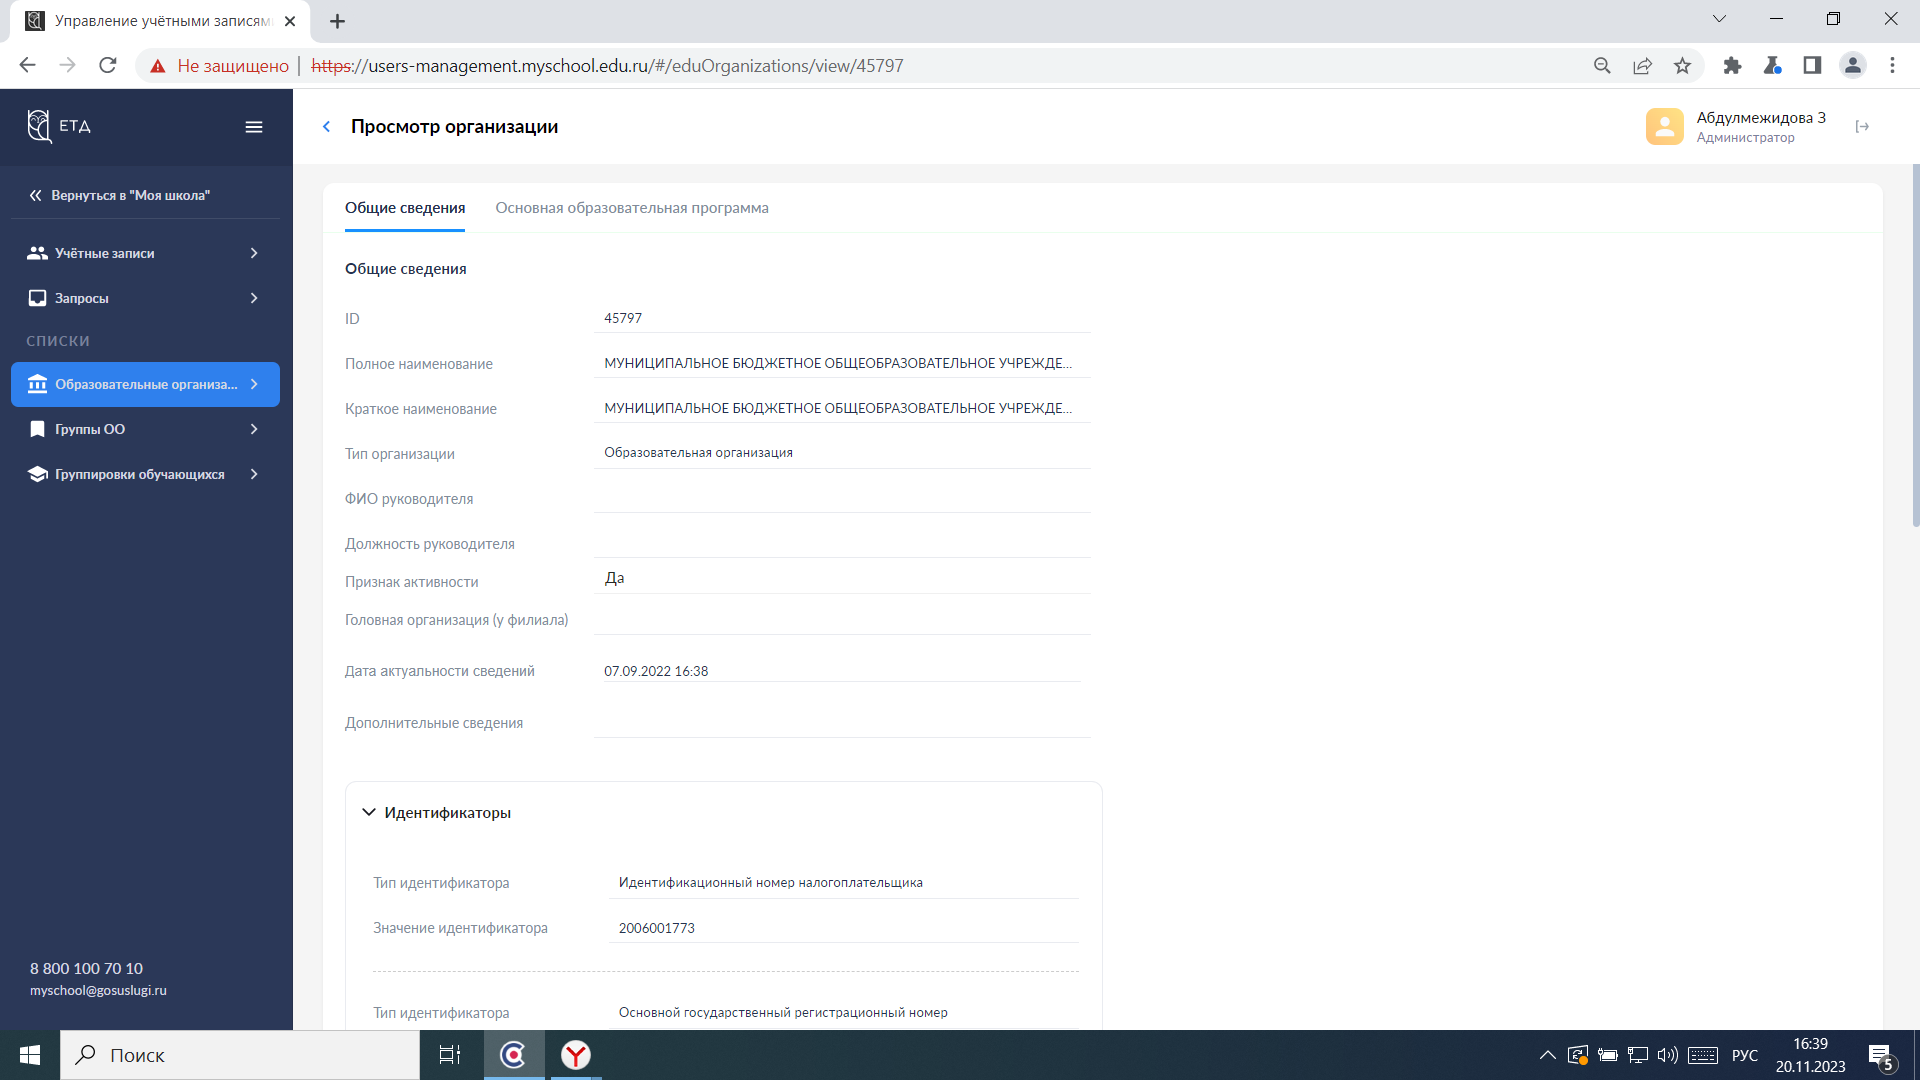This screenshot has height=1080, width=1920.
Task: Click the ETA logo icon
Action: (x=39, y=126)
